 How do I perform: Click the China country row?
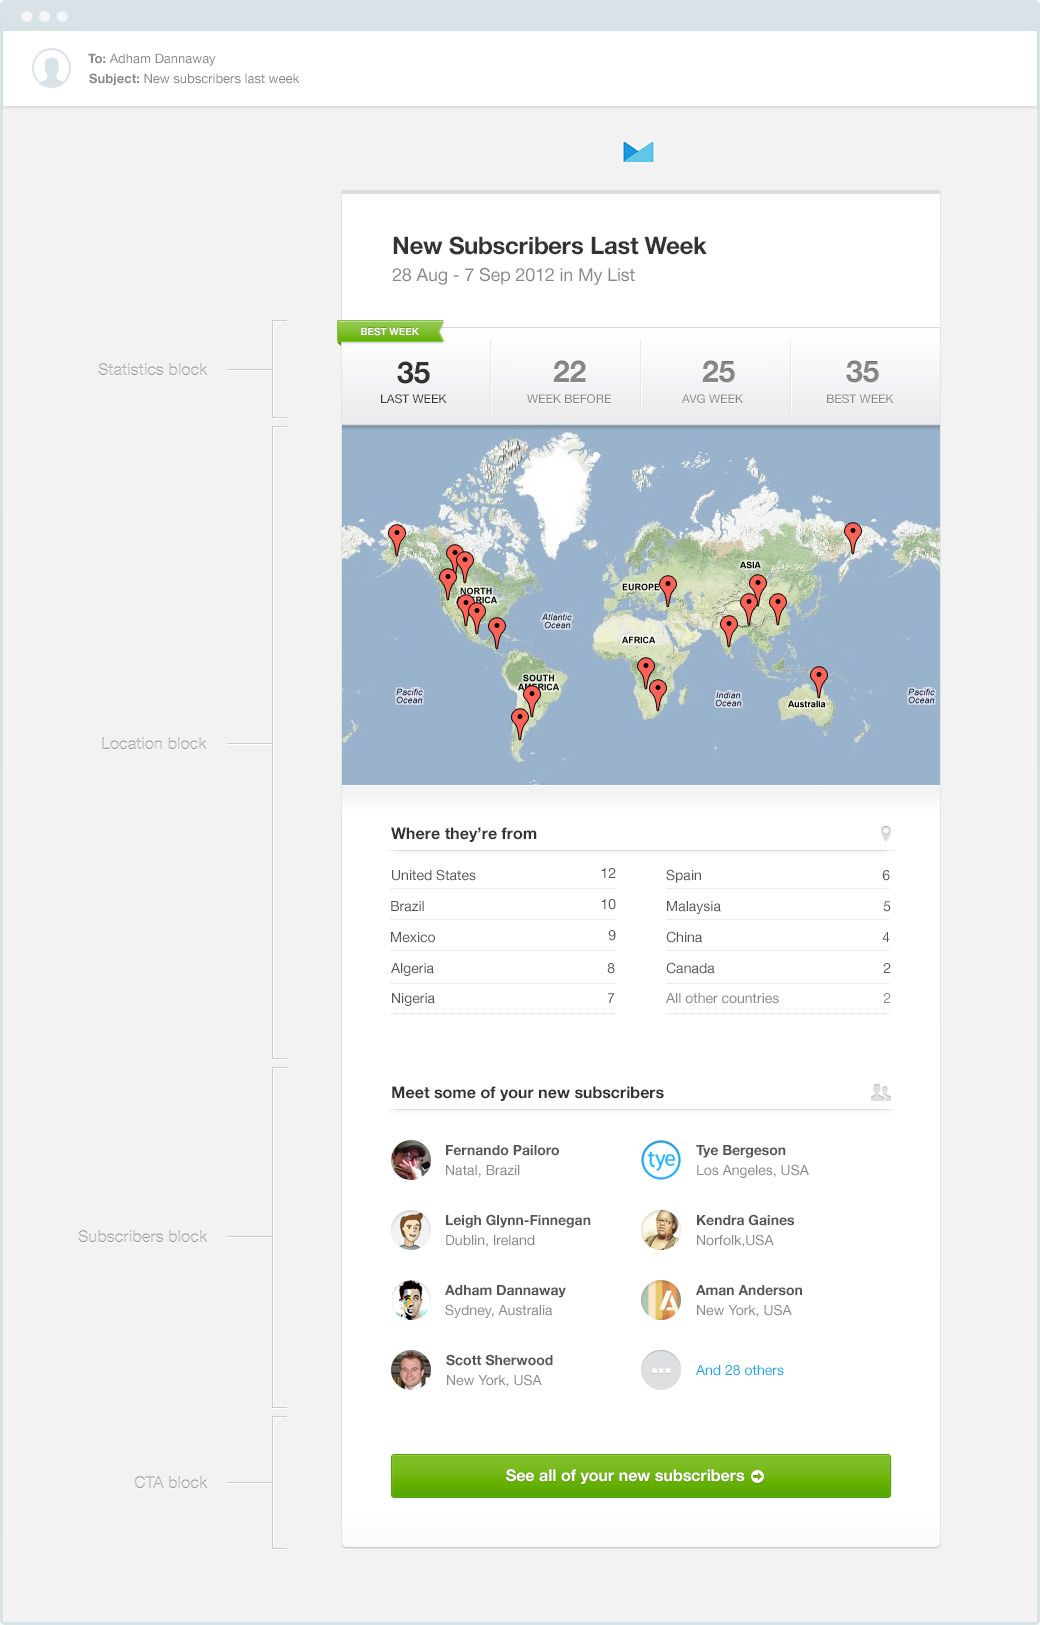(778, 937)
